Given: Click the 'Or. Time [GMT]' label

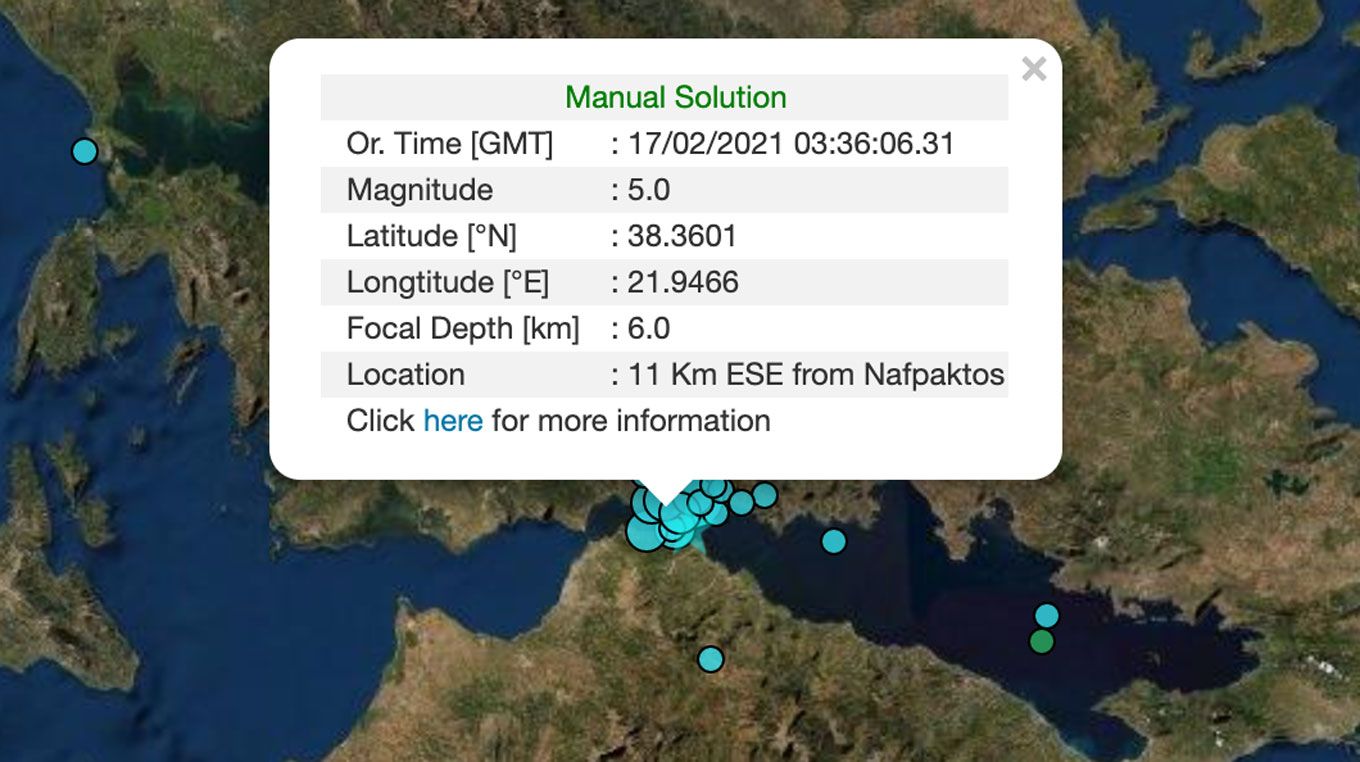Looking at the screenshot, I should [x=449, y=144].
